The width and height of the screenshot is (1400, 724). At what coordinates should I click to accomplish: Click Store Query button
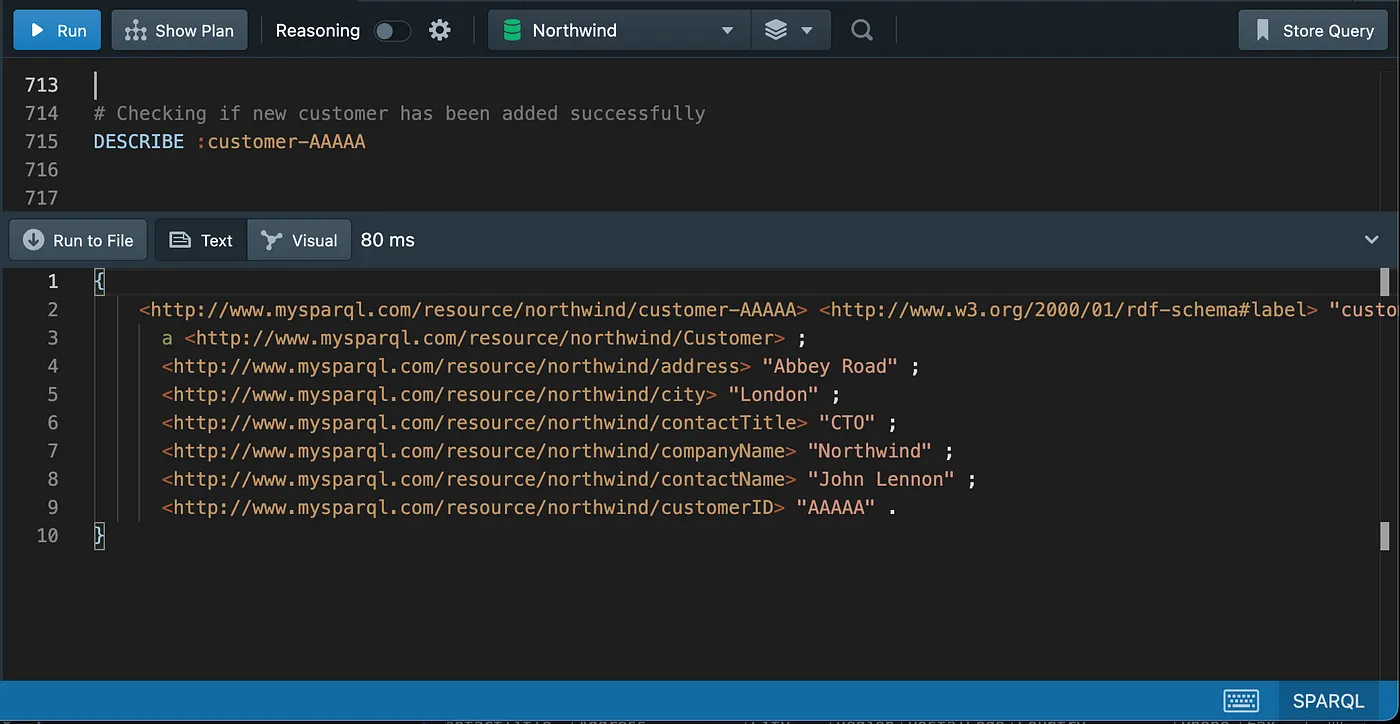[x=1314, y=31]
